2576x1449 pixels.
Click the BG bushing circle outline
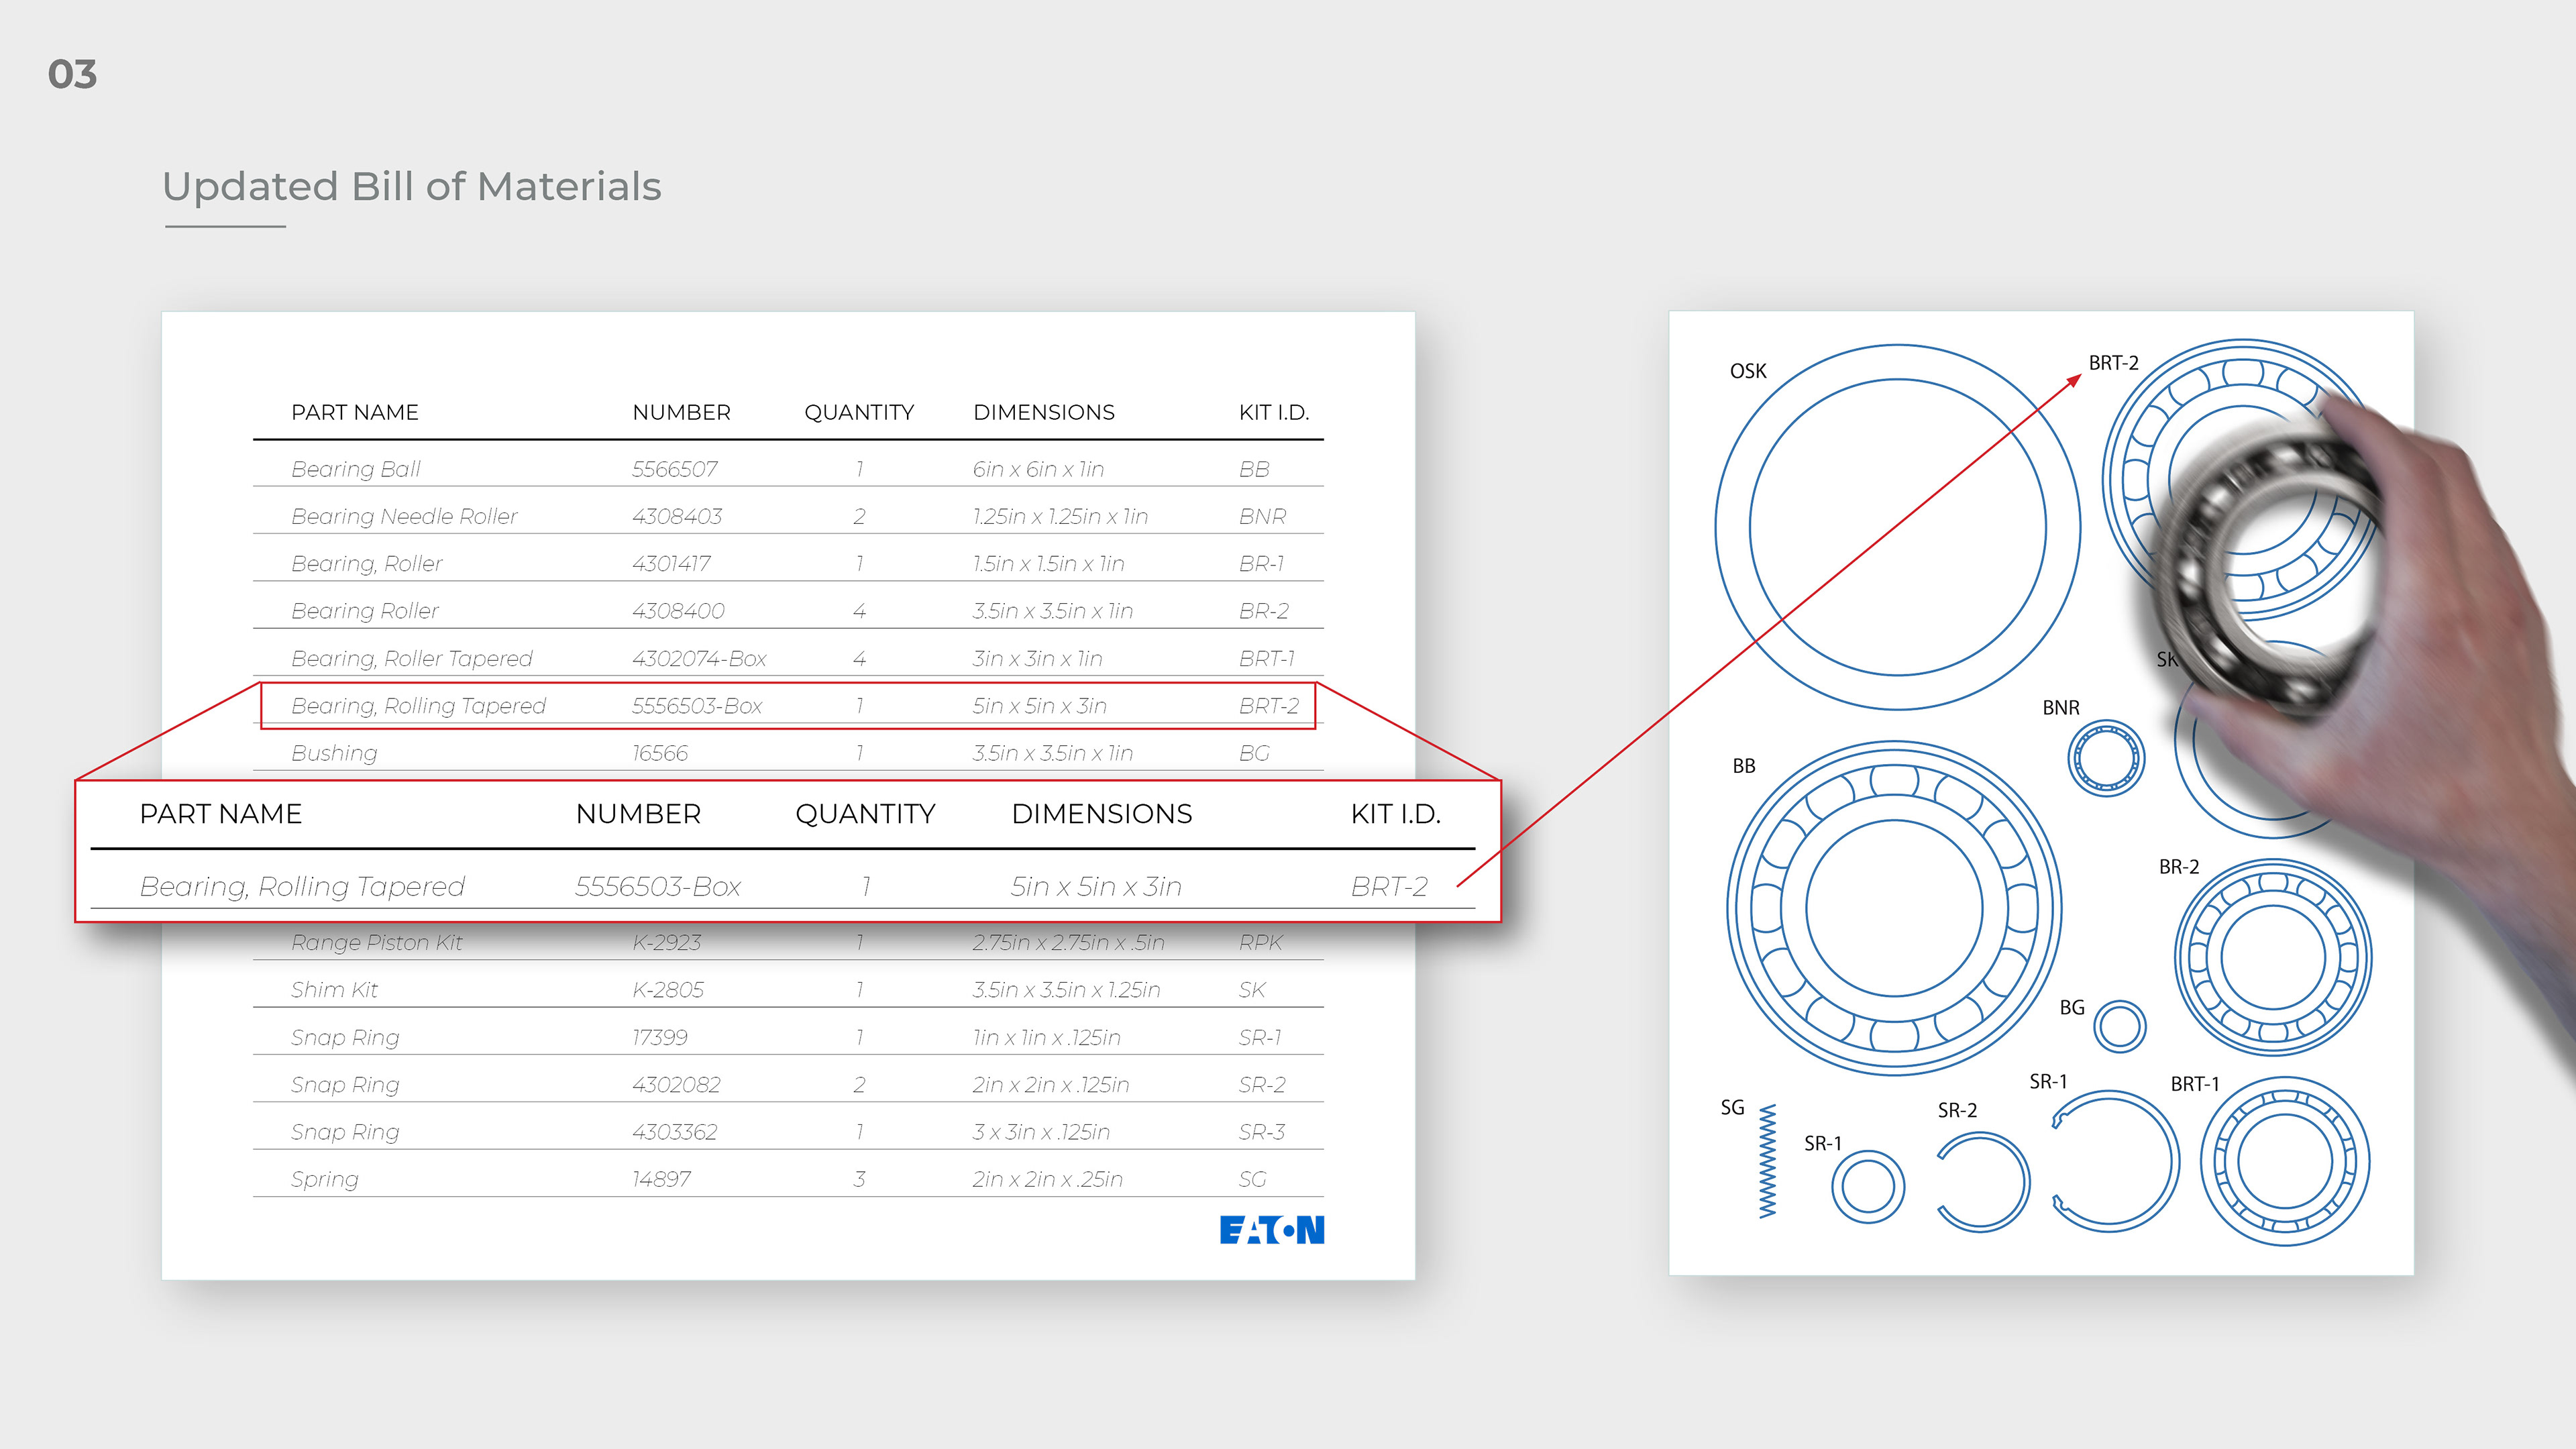(x=2119, y=1026)
